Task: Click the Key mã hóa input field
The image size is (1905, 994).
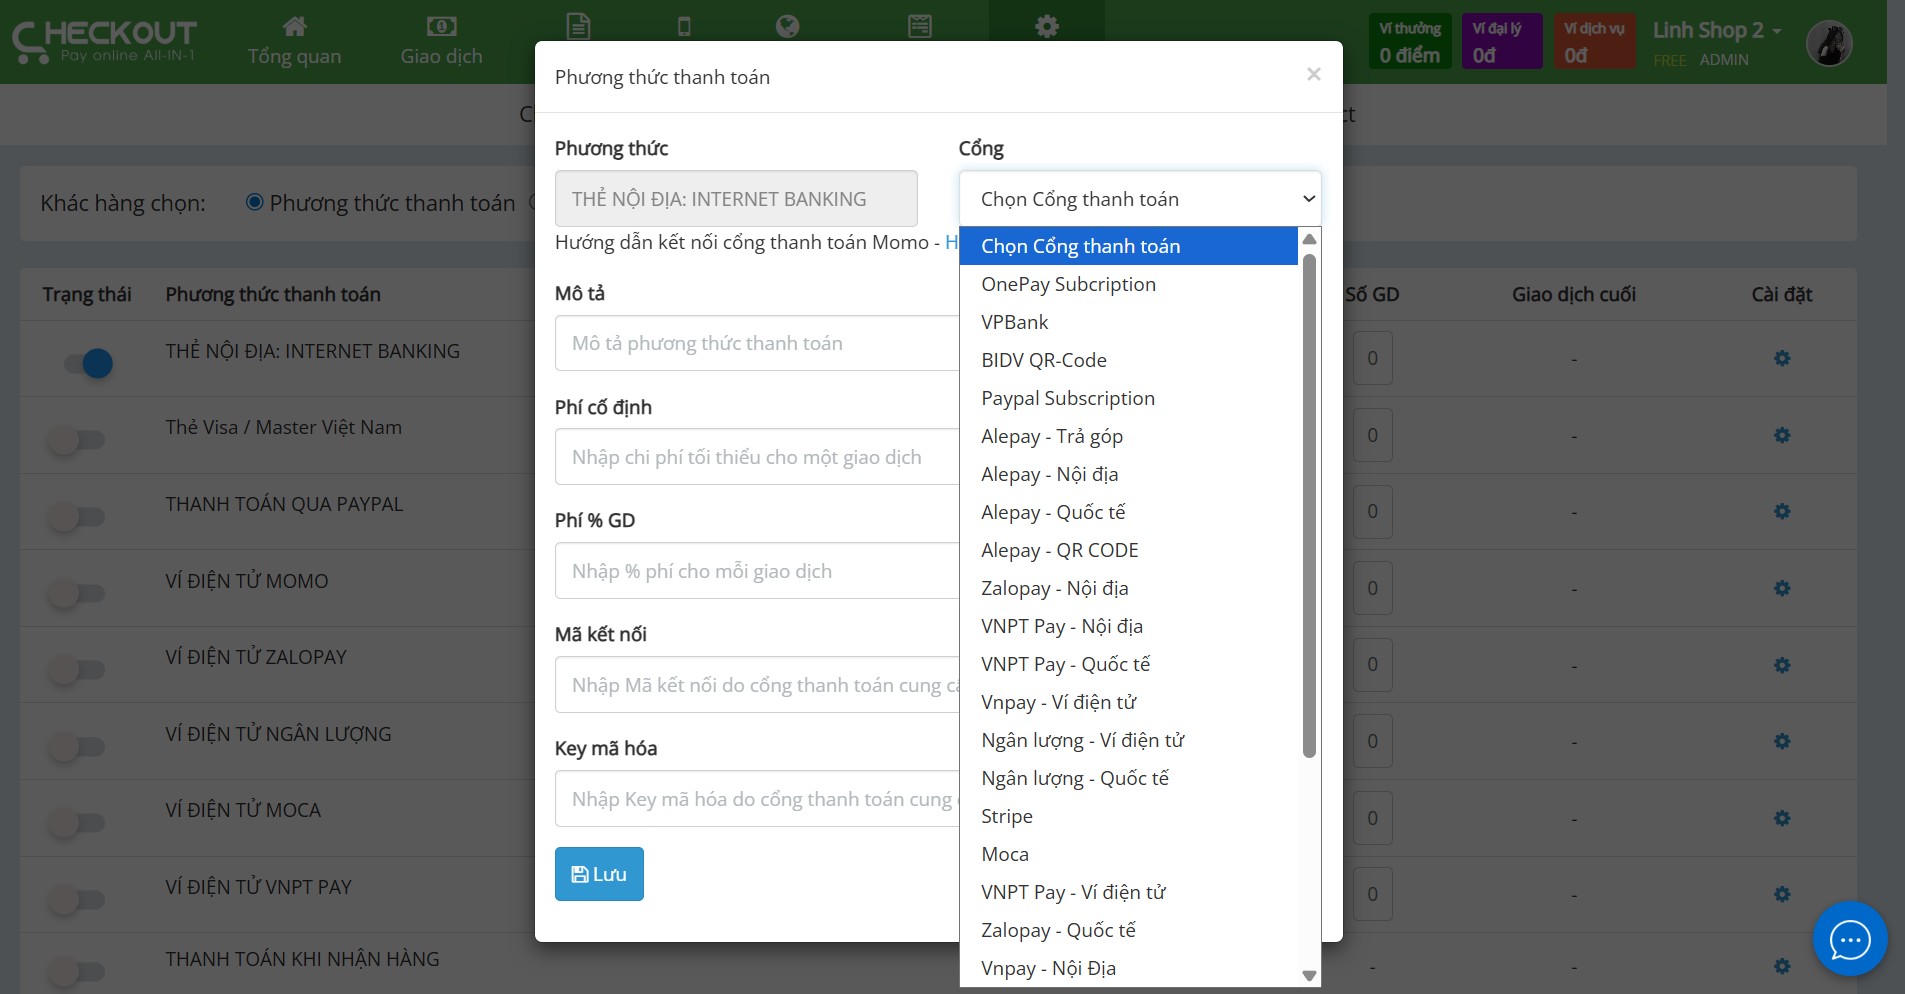Action: click(x=757, y=799)
